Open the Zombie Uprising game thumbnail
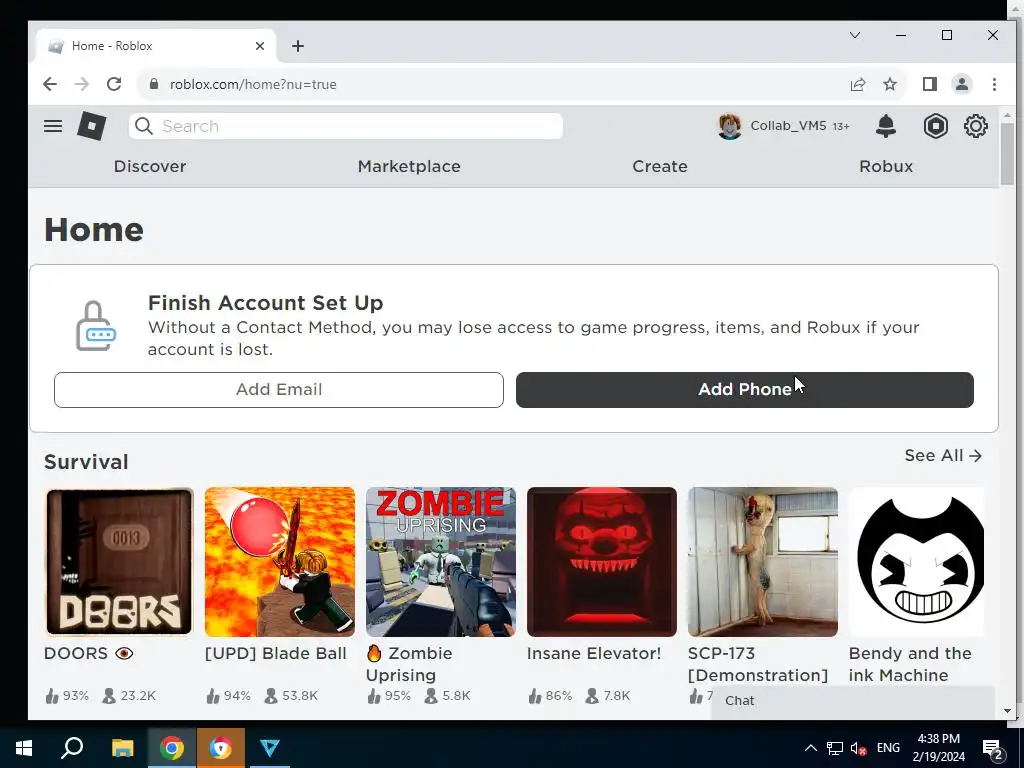Image resolution: width=1024 pixels, height=768 pixels. [441, 562]
